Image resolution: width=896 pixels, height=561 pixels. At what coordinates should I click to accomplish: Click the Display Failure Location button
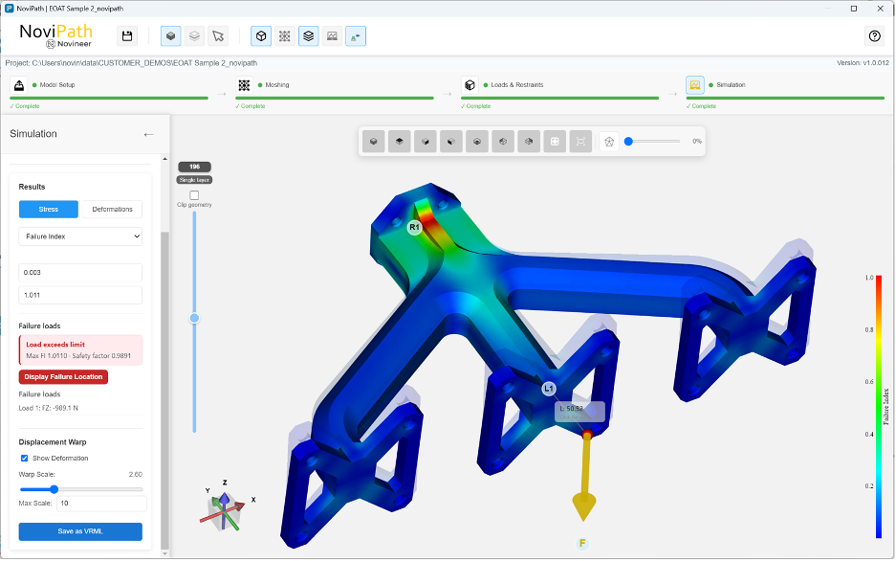pyautogui.click(x=63, y=377)
